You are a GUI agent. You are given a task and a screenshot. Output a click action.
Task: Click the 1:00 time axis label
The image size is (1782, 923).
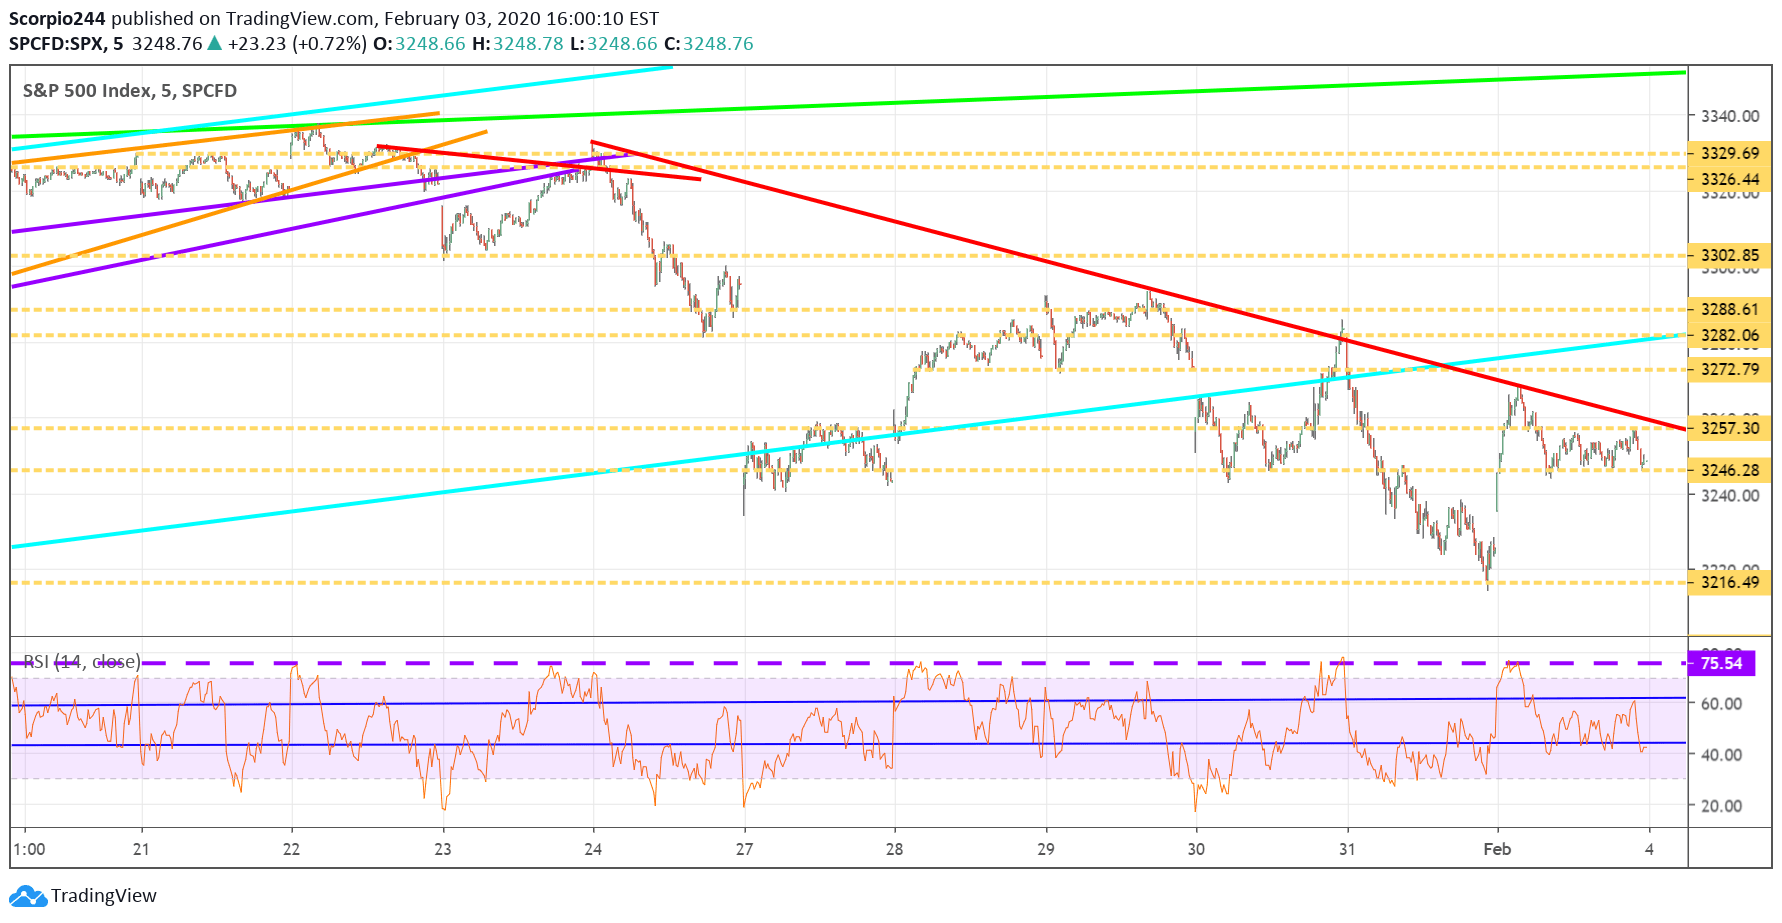click(29, 849)
